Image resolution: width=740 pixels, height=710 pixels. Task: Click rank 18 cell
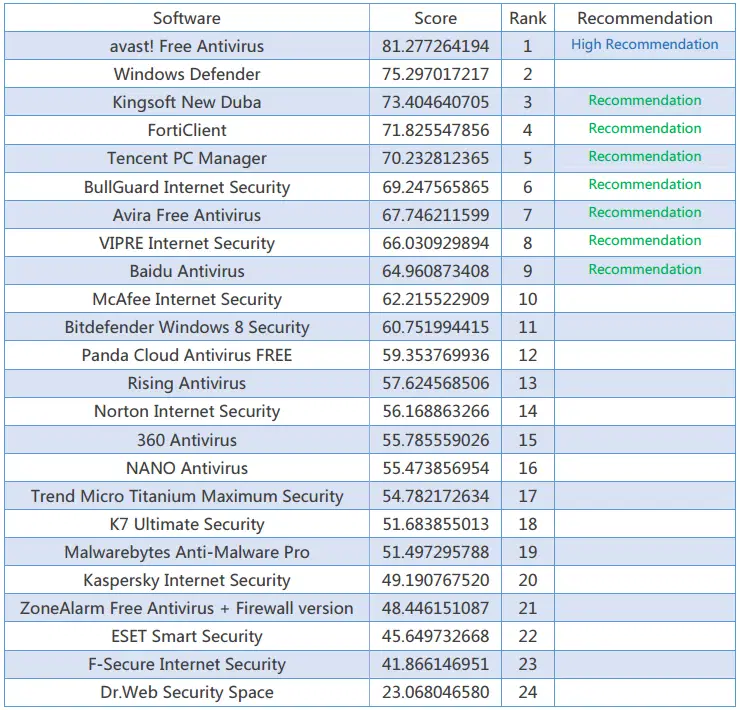[528, 524]
